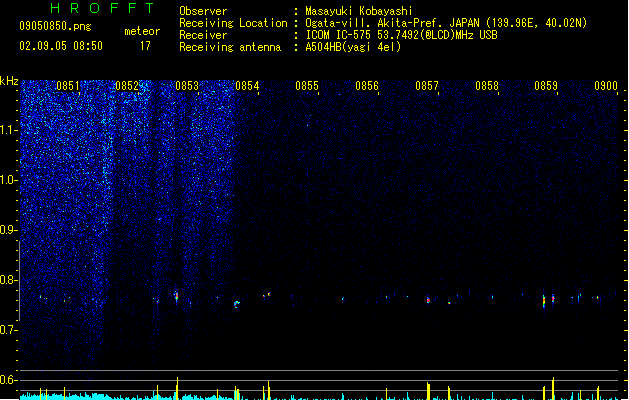Click the 'Receiving antenna' field label

point(230,47)
